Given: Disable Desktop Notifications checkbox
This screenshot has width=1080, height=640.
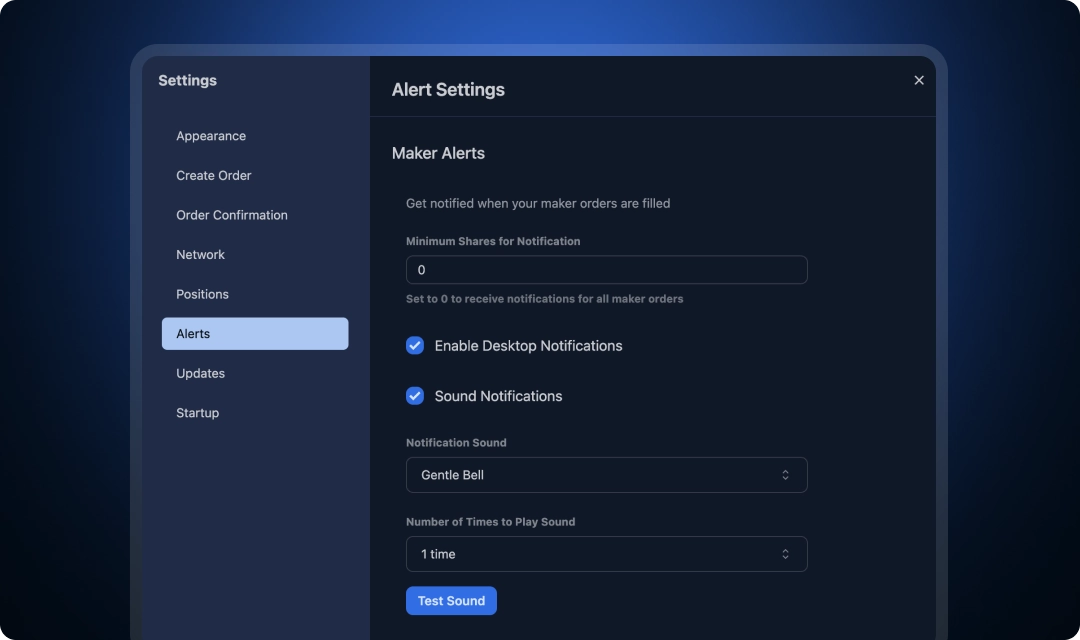Looking at the screenshot, I should pyautogui.click(x=415, y=345).
